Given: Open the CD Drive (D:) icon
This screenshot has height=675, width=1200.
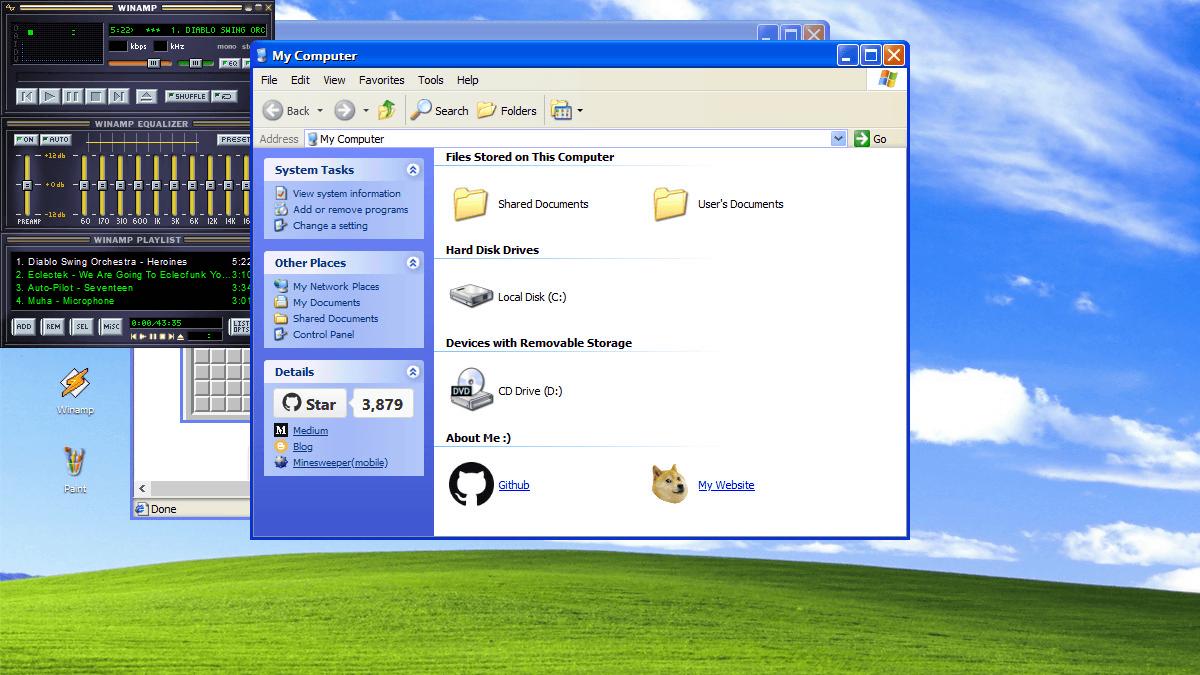Looking at the screenshot, I should coord(470,390).
